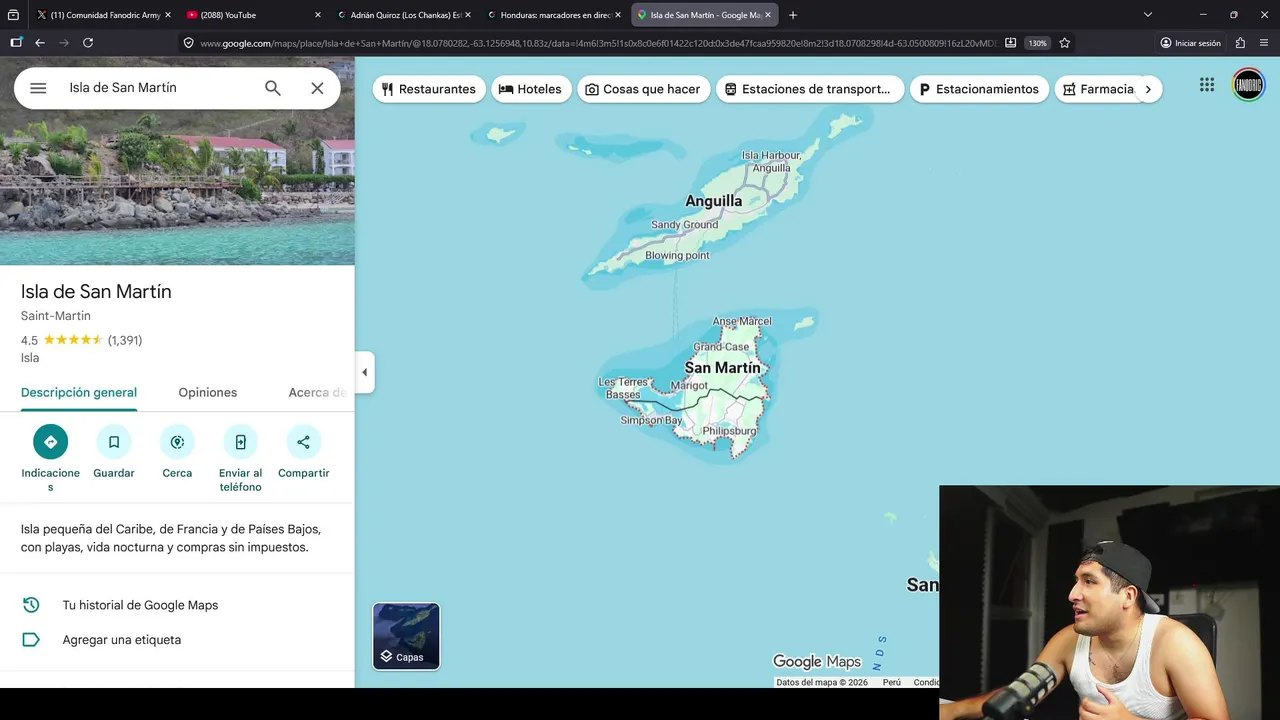Switch to the Opiniones tab
The image size is (1280, 720).
click(x=208, y=393)
